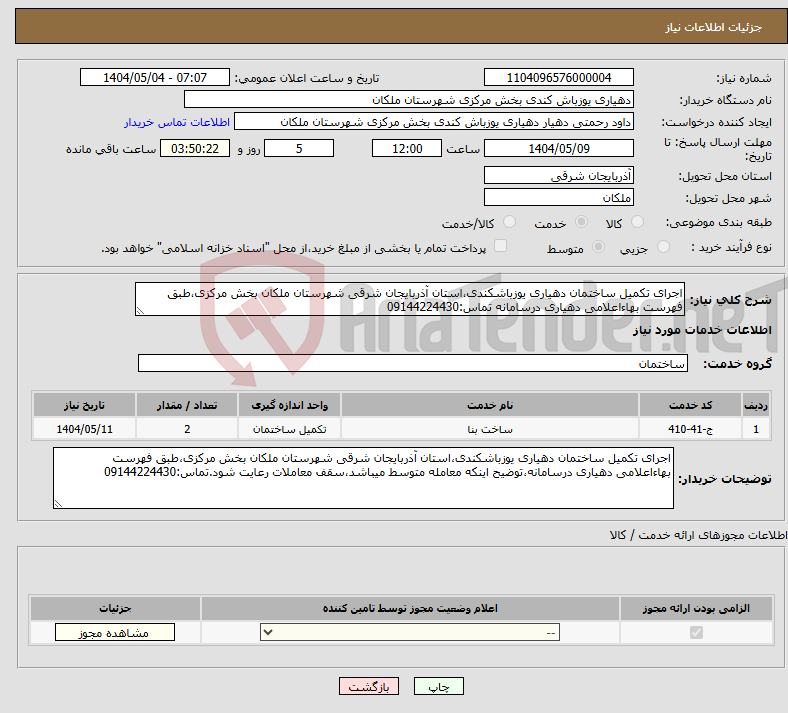
Task: Click the تکمیل ساختمان unit cell
Action: pyautogui.click(x=289, y=429)
